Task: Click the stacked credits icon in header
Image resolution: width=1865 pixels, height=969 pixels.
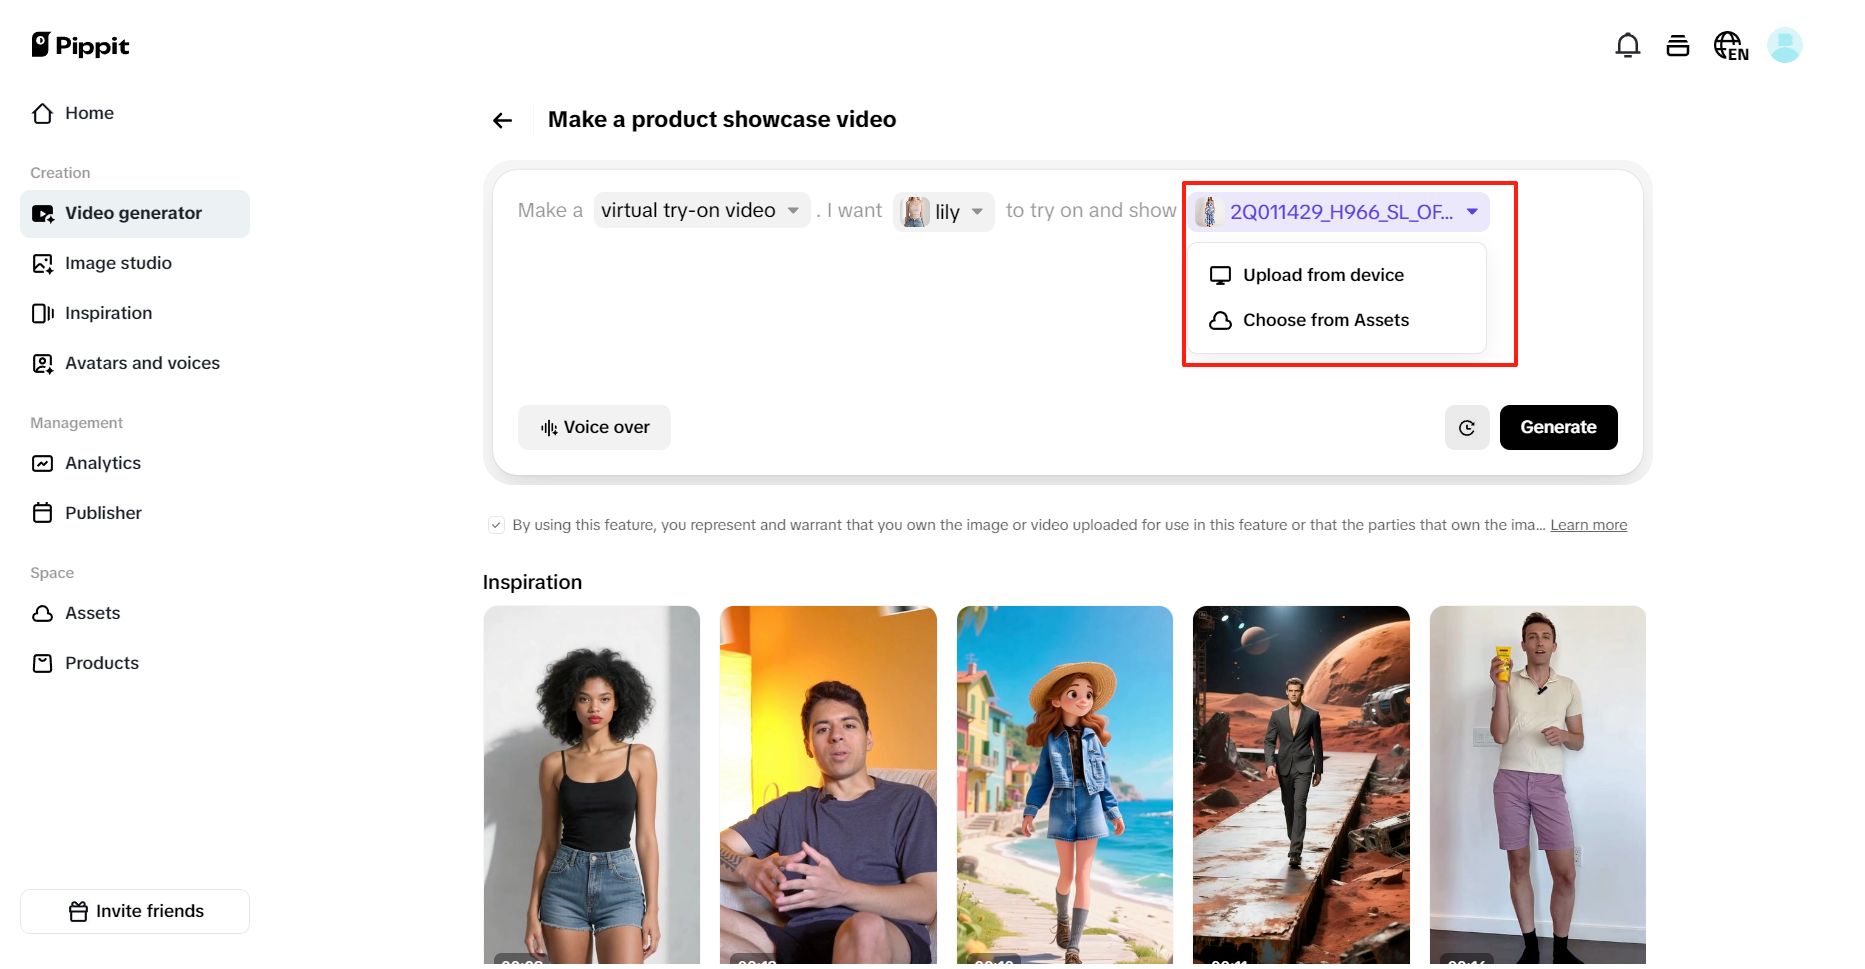Action: (x=1677, y=46)
